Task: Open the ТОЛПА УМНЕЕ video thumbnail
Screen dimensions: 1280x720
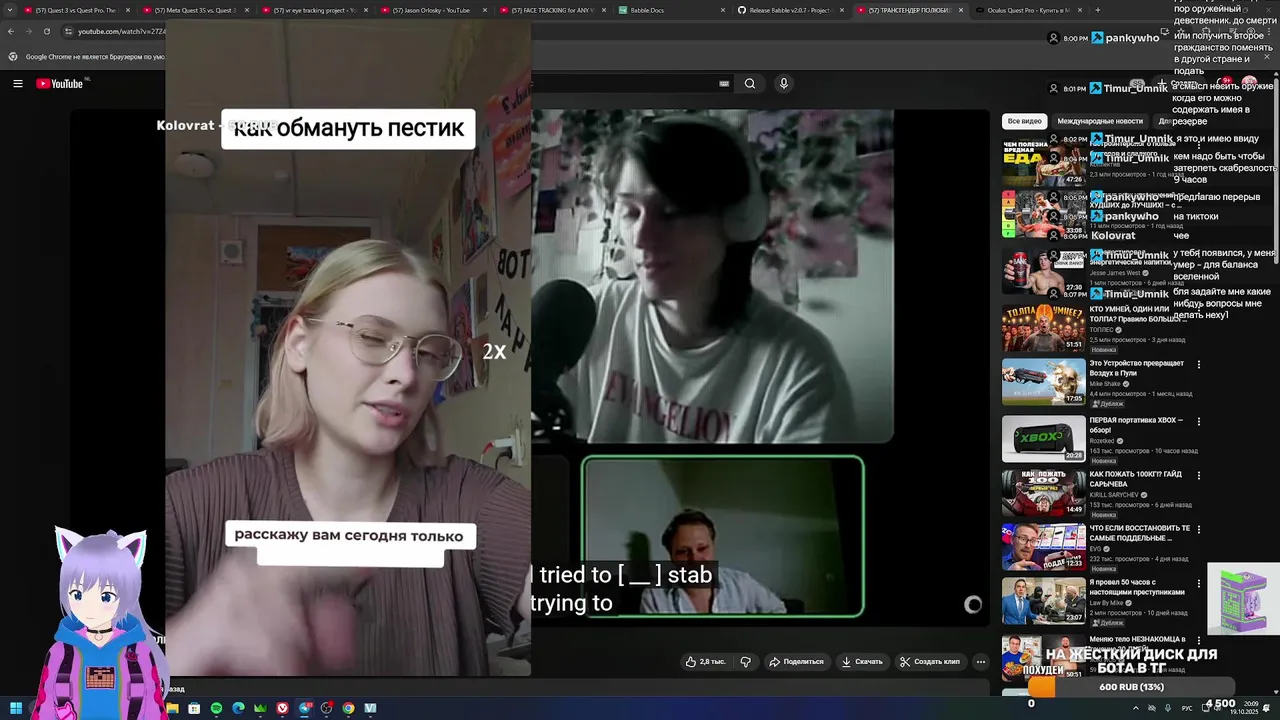Action: coord(1043,327)
